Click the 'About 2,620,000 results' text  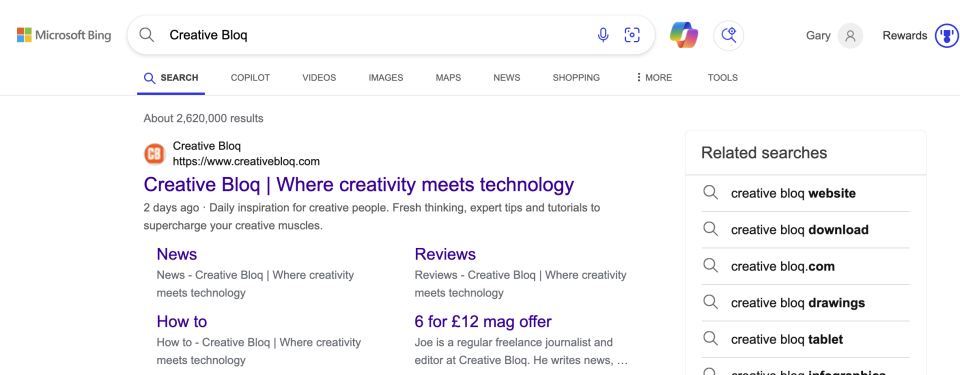pyautogui.click(x=203, y=118)
